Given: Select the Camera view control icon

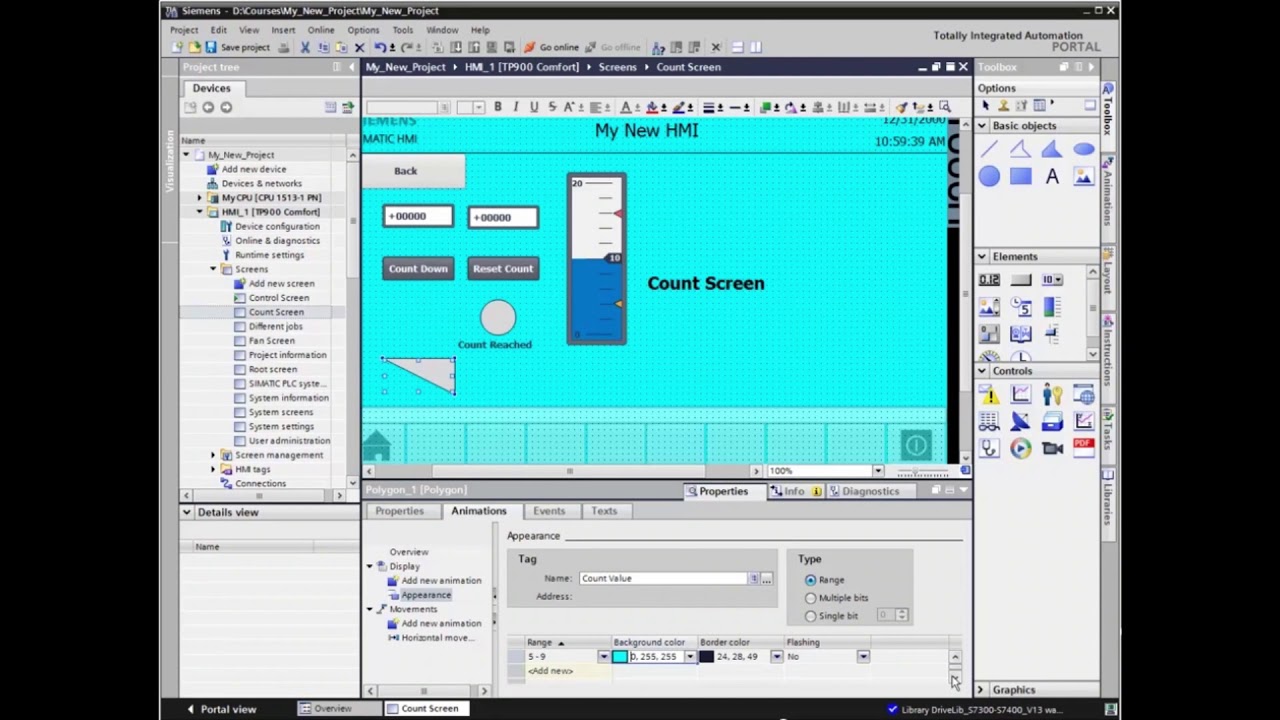Looking at the screenshot, I should [x=1051, y=449].
